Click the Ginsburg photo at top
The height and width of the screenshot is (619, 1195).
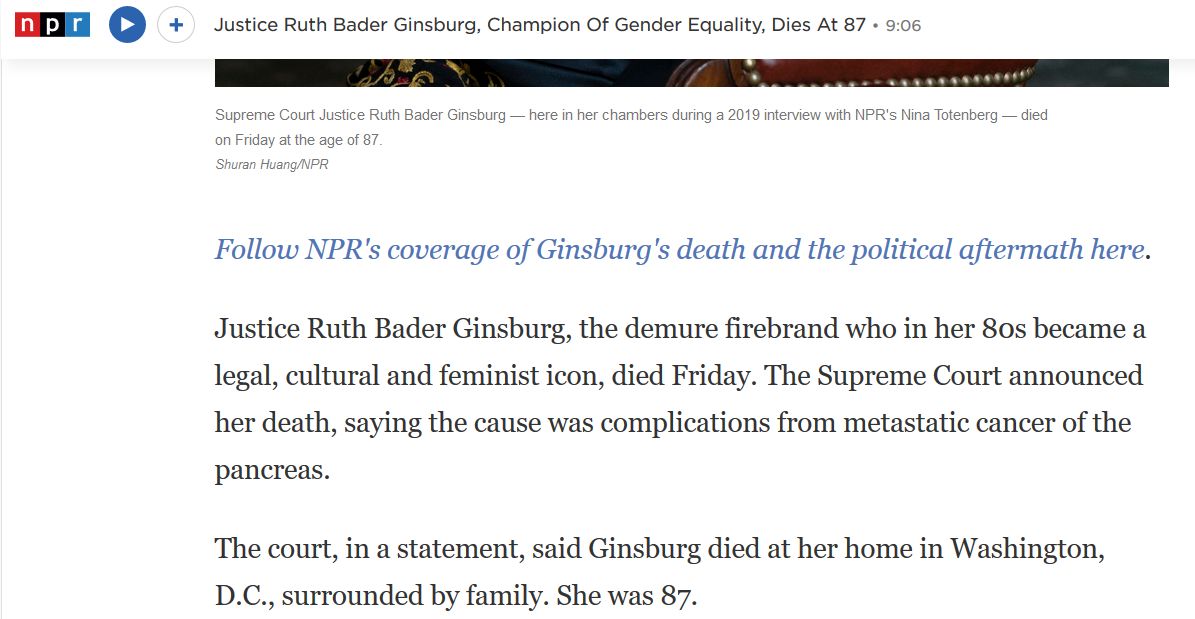pos(691,72)
